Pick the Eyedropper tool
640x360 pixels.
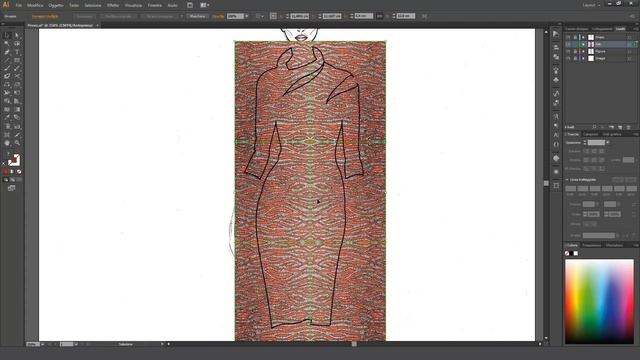(x=7, y=118)
